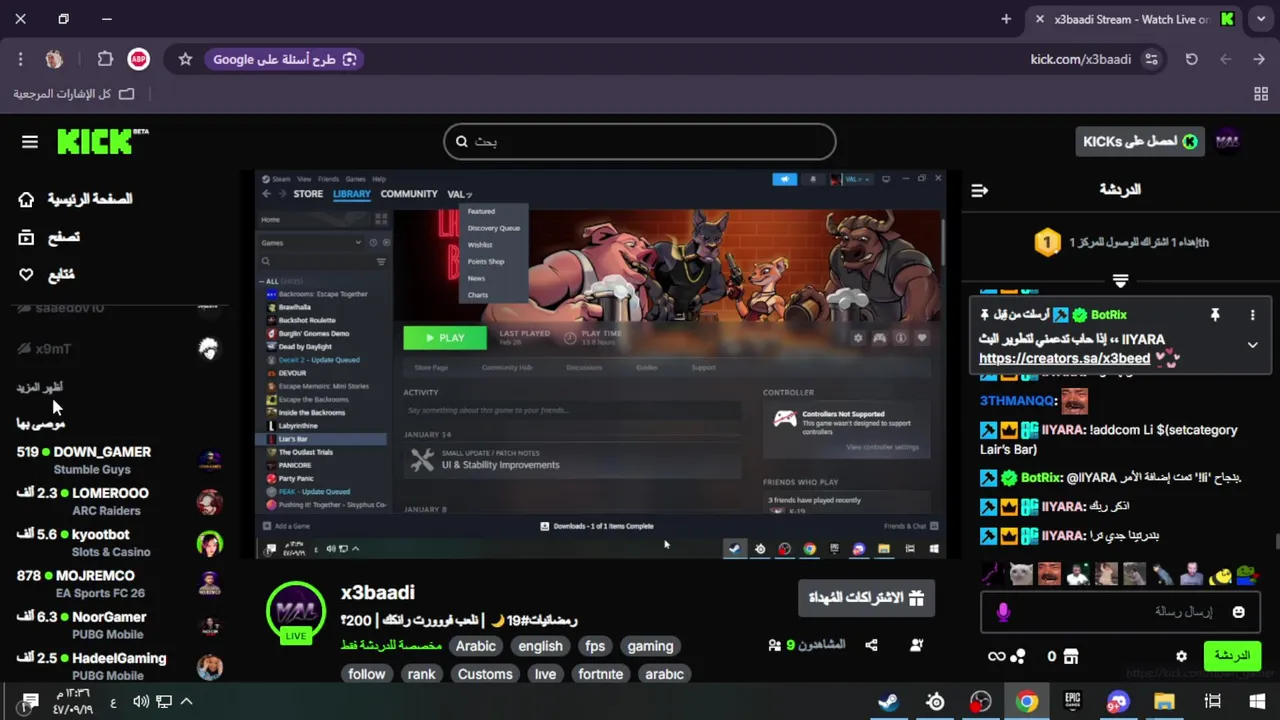Open MOJREMCO recommended channel

118,584
